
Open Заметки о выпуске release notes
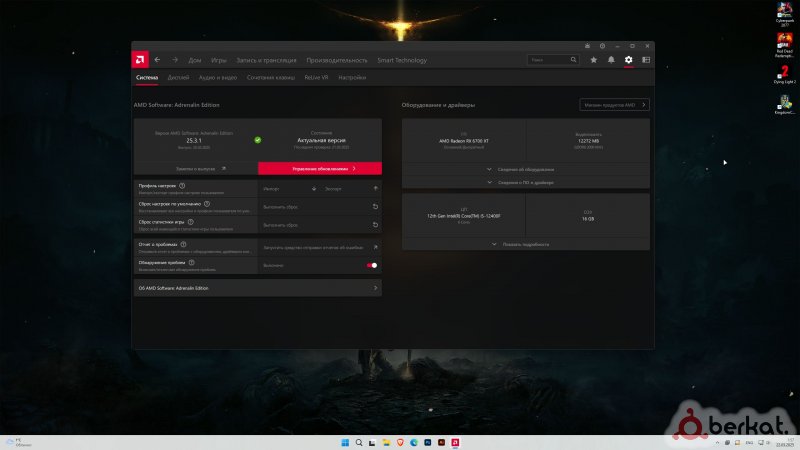pyautogui.click(x=196, y=168)
